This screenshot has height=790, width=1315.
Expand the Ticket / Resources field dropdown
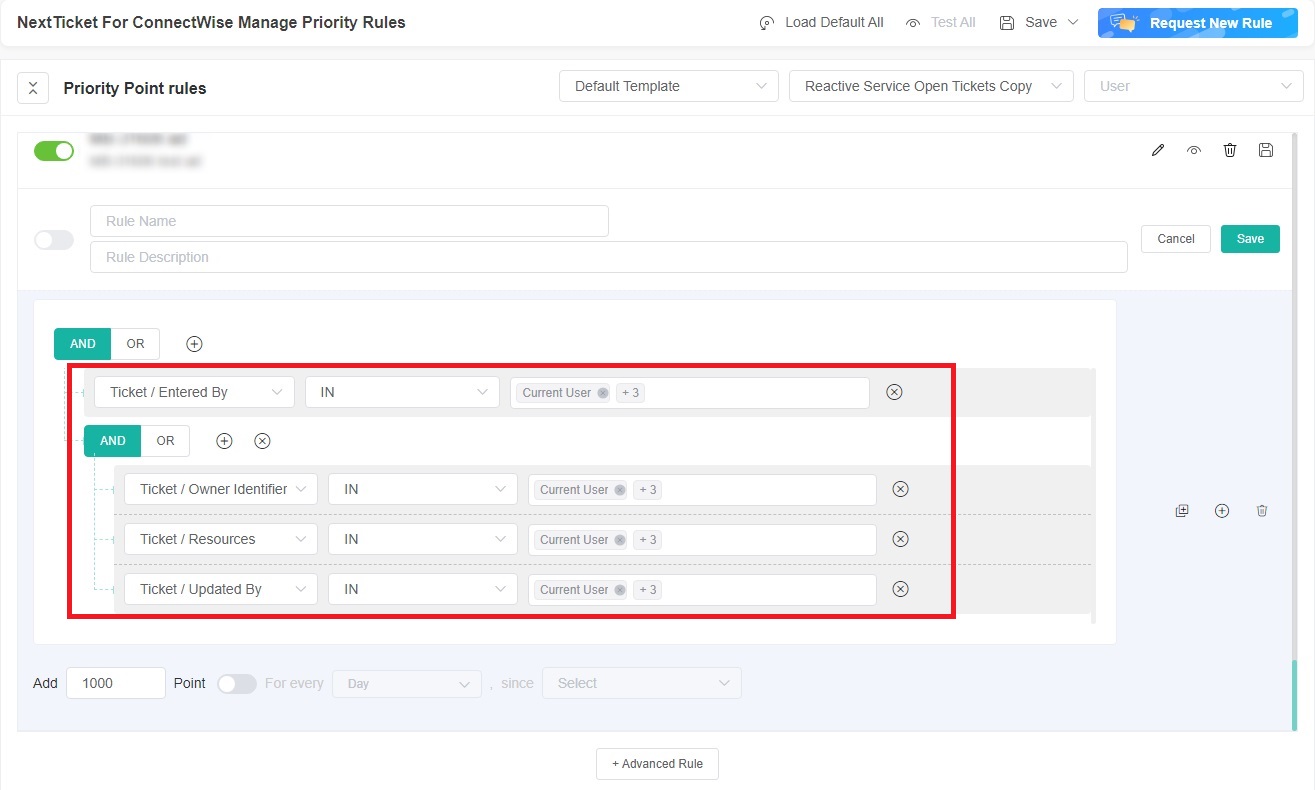click(x=220, y=539)
